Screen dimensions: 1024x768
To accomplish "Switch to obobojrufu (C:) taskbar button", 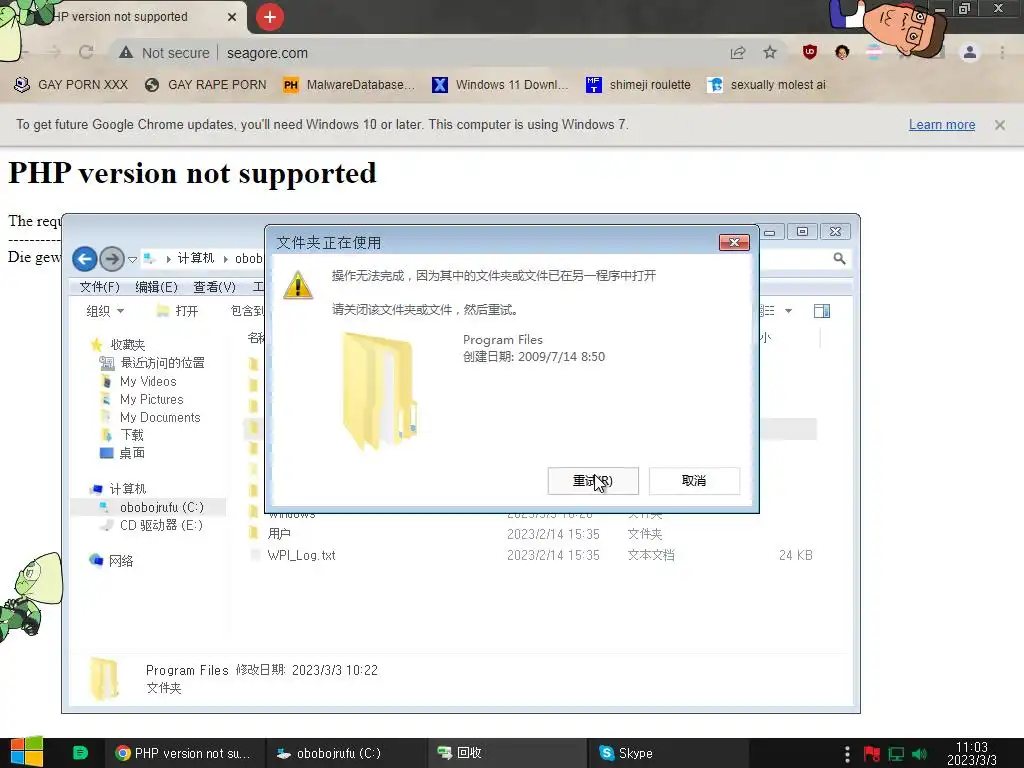I will 346,753.
